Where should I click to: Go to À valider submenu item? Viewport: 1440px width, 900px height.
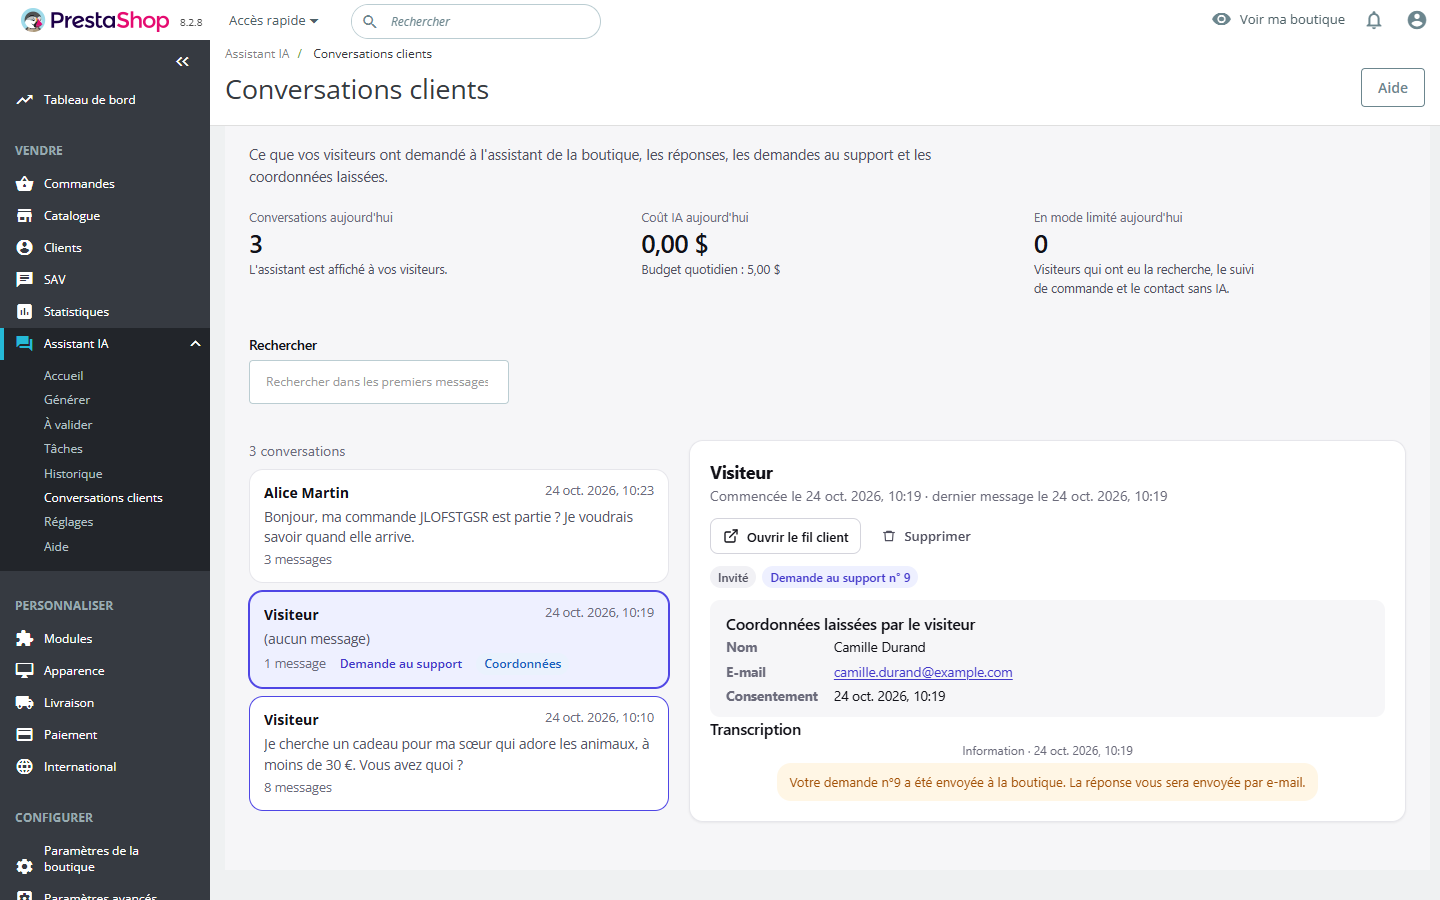pyautogui.click(x=68, y=425)
